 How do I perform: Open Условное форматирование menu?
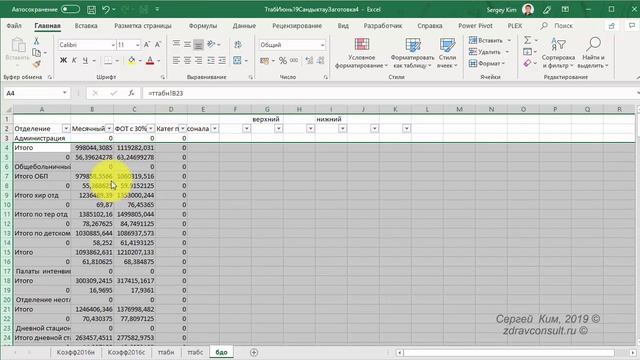[361, 53]
